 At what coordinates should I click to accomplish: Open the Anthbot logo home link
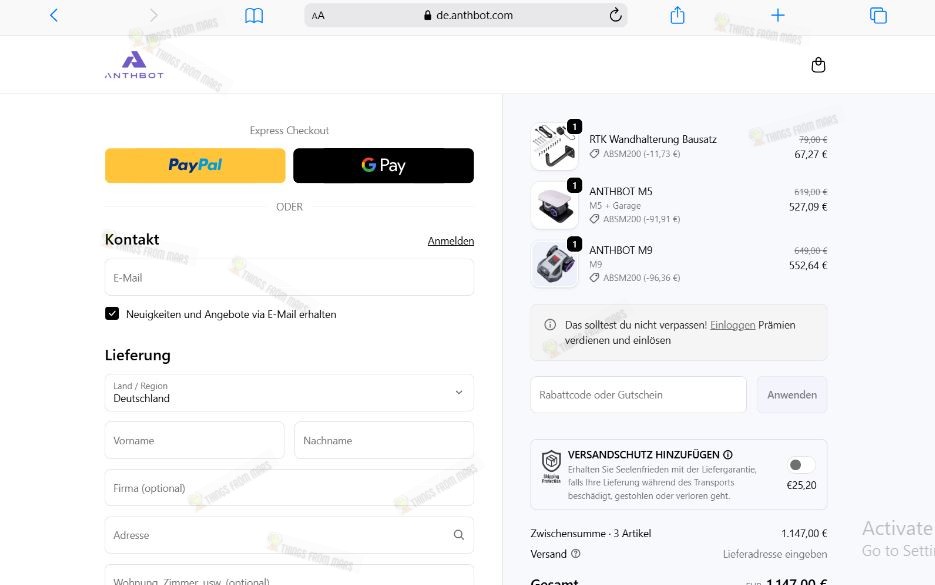[134, 64]
